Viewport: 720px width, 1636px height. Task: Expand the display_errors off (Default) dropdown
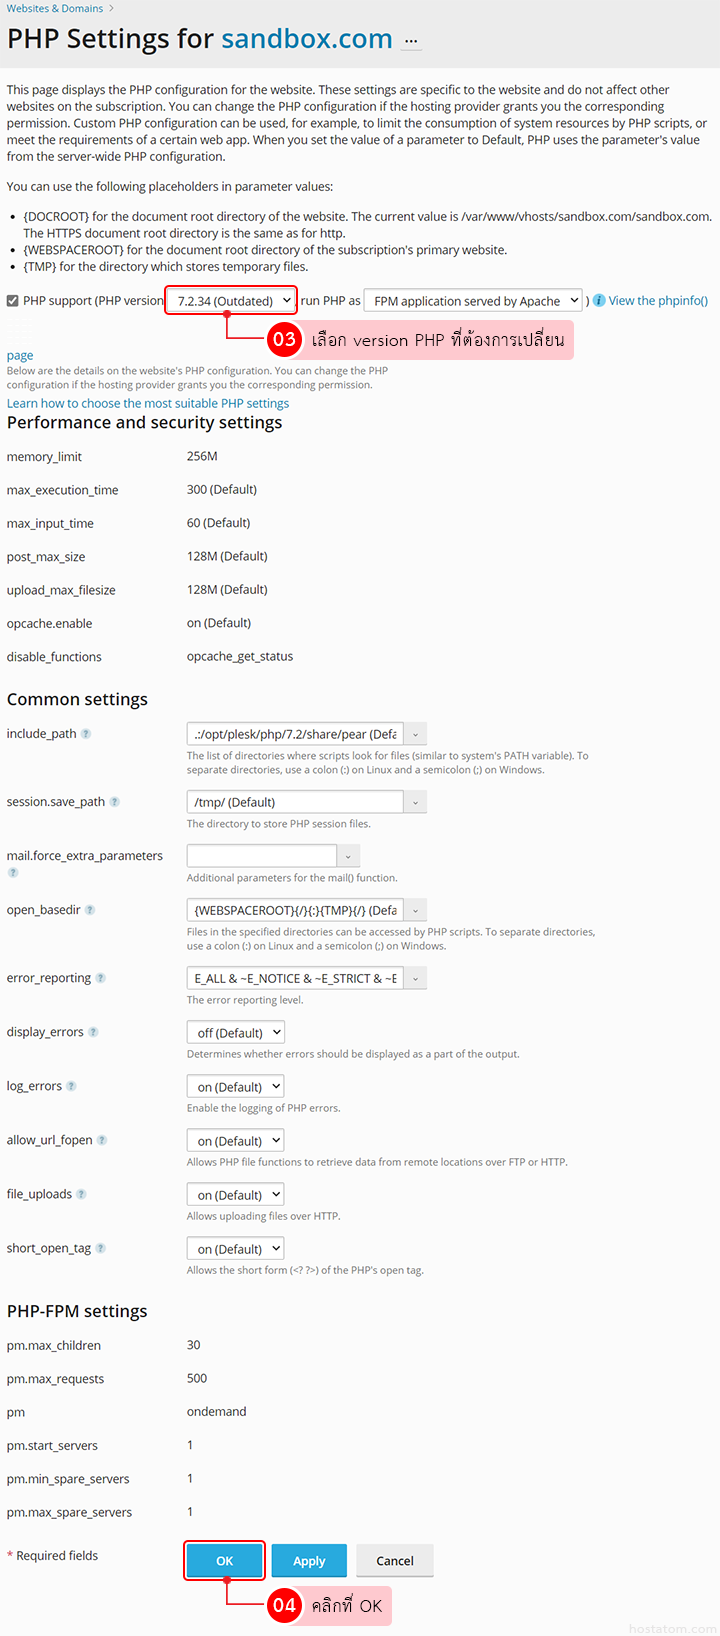coord(235,1033)
